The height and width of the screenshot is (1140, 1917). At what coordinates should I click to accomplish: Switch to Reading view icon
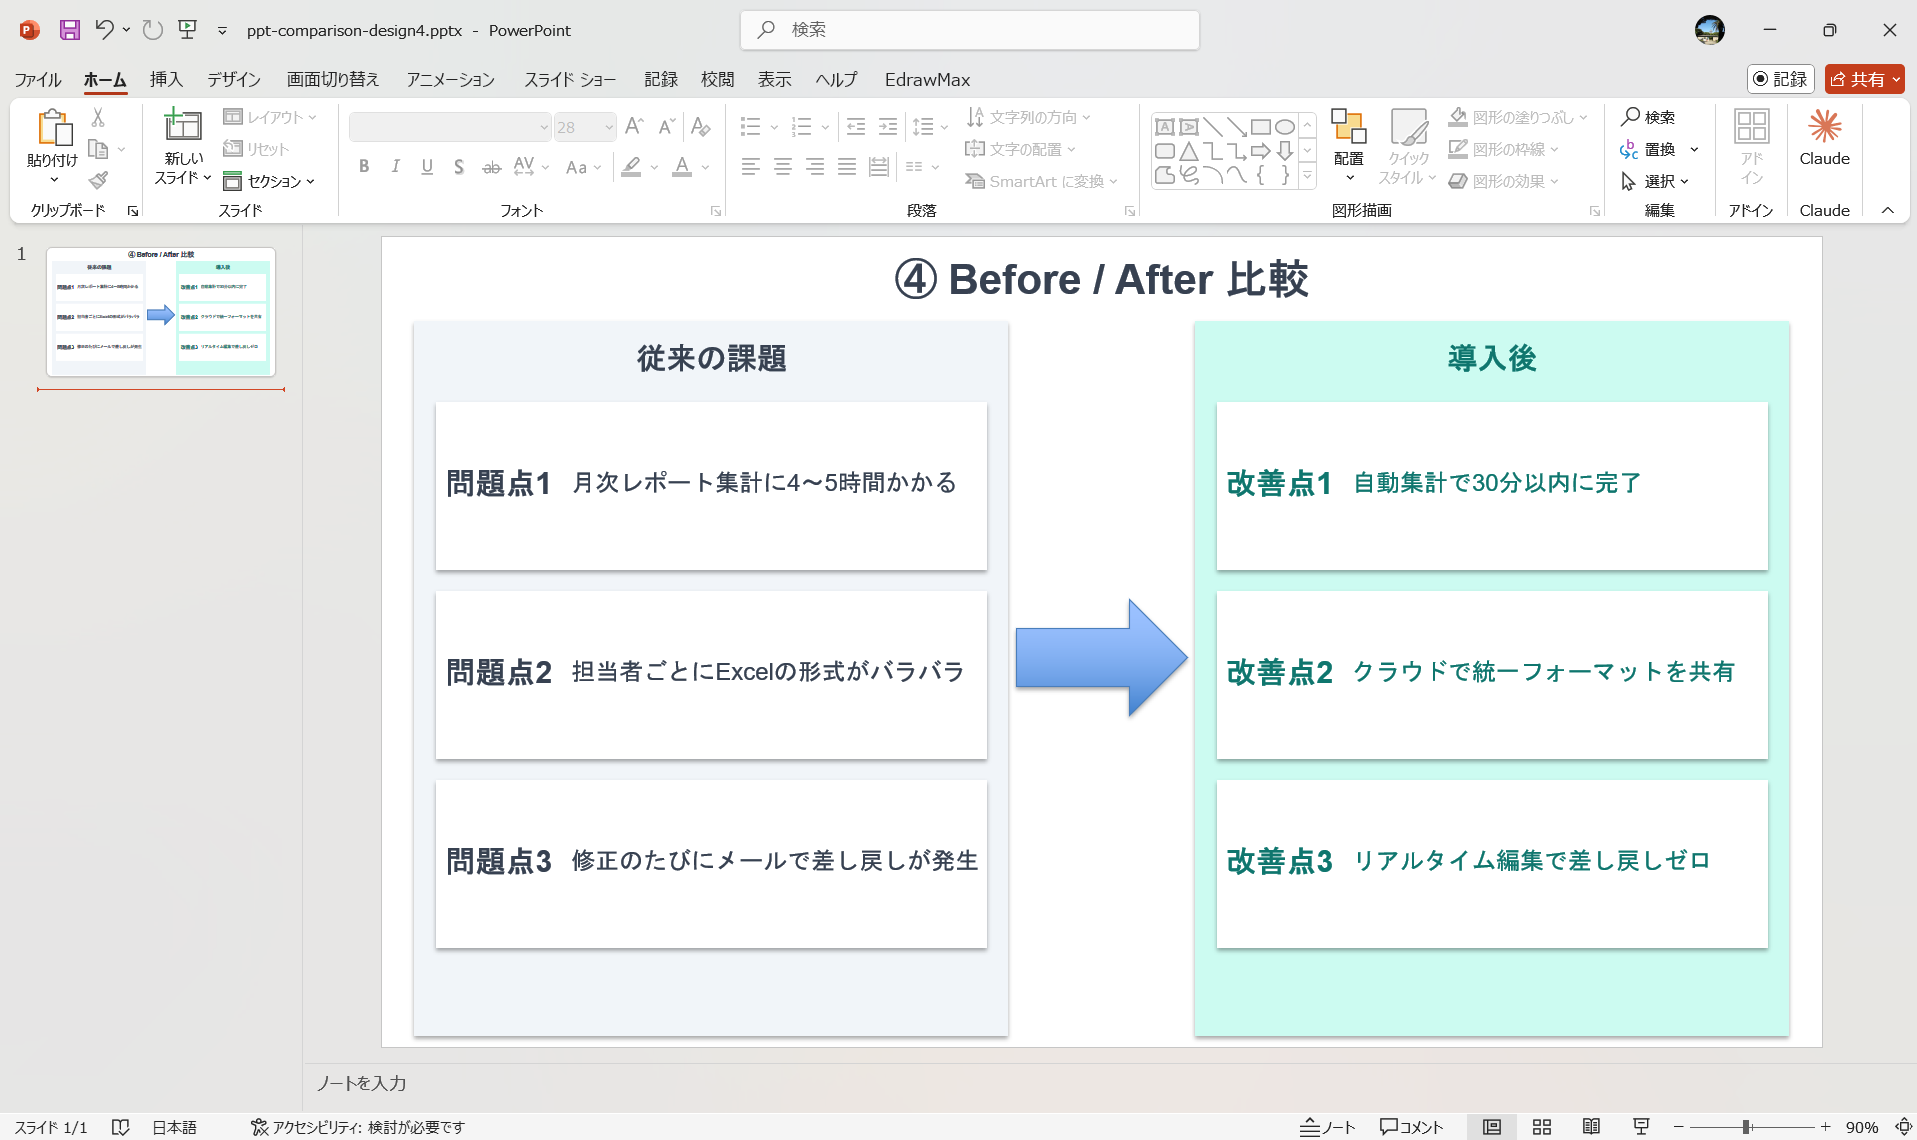click(x=1591, y=1127)
